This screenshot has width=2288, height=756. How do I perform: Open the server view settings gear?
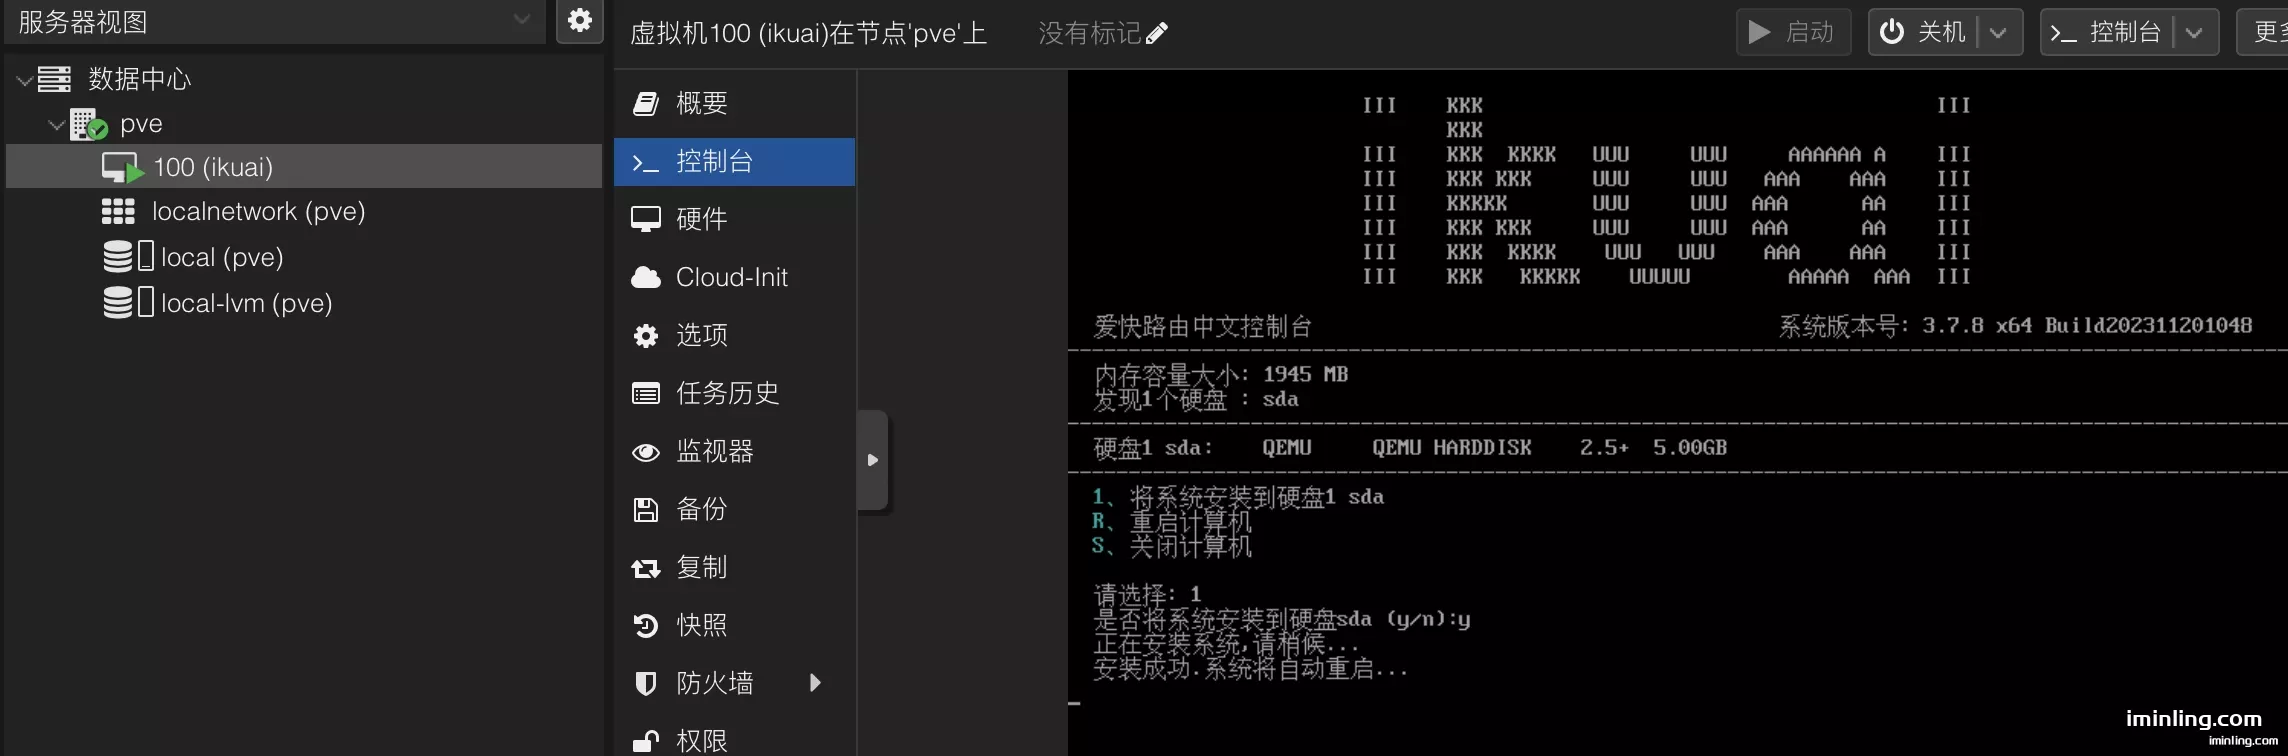(580, 21)
